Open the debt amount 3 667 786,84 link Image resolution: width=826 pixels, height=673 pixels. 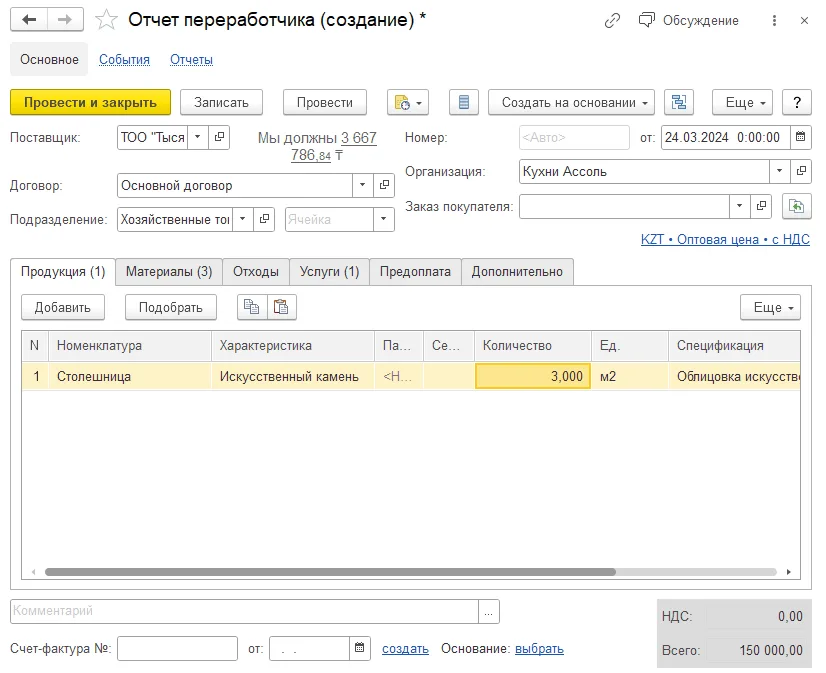(x=333, y=146)
